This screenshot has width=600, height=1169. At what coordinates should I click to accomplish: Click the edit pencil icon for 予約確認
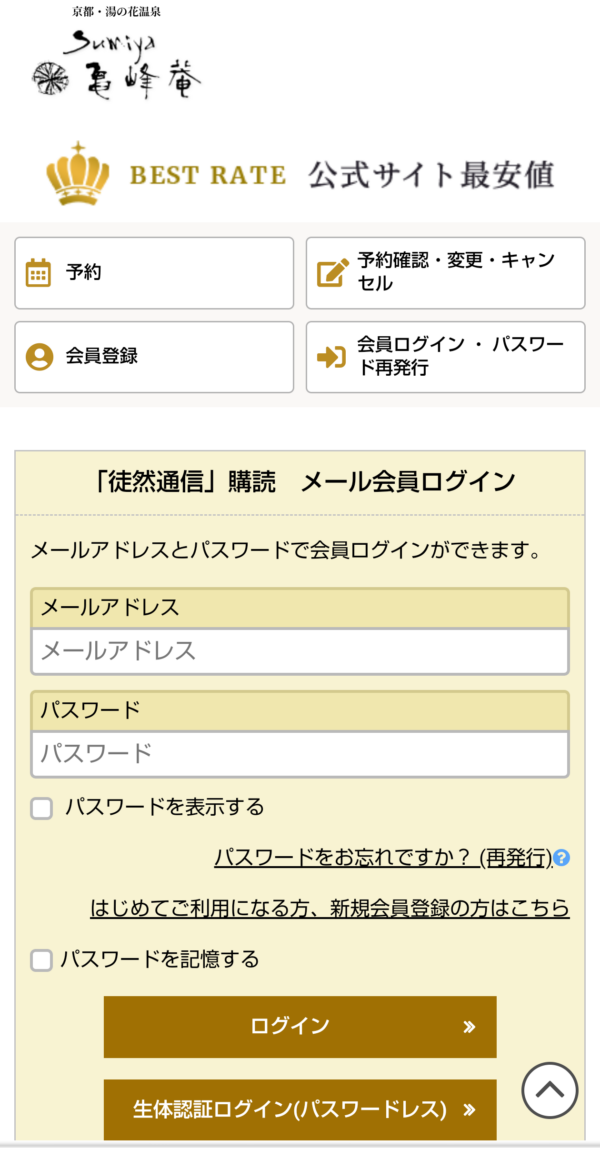tap(333, 273)
